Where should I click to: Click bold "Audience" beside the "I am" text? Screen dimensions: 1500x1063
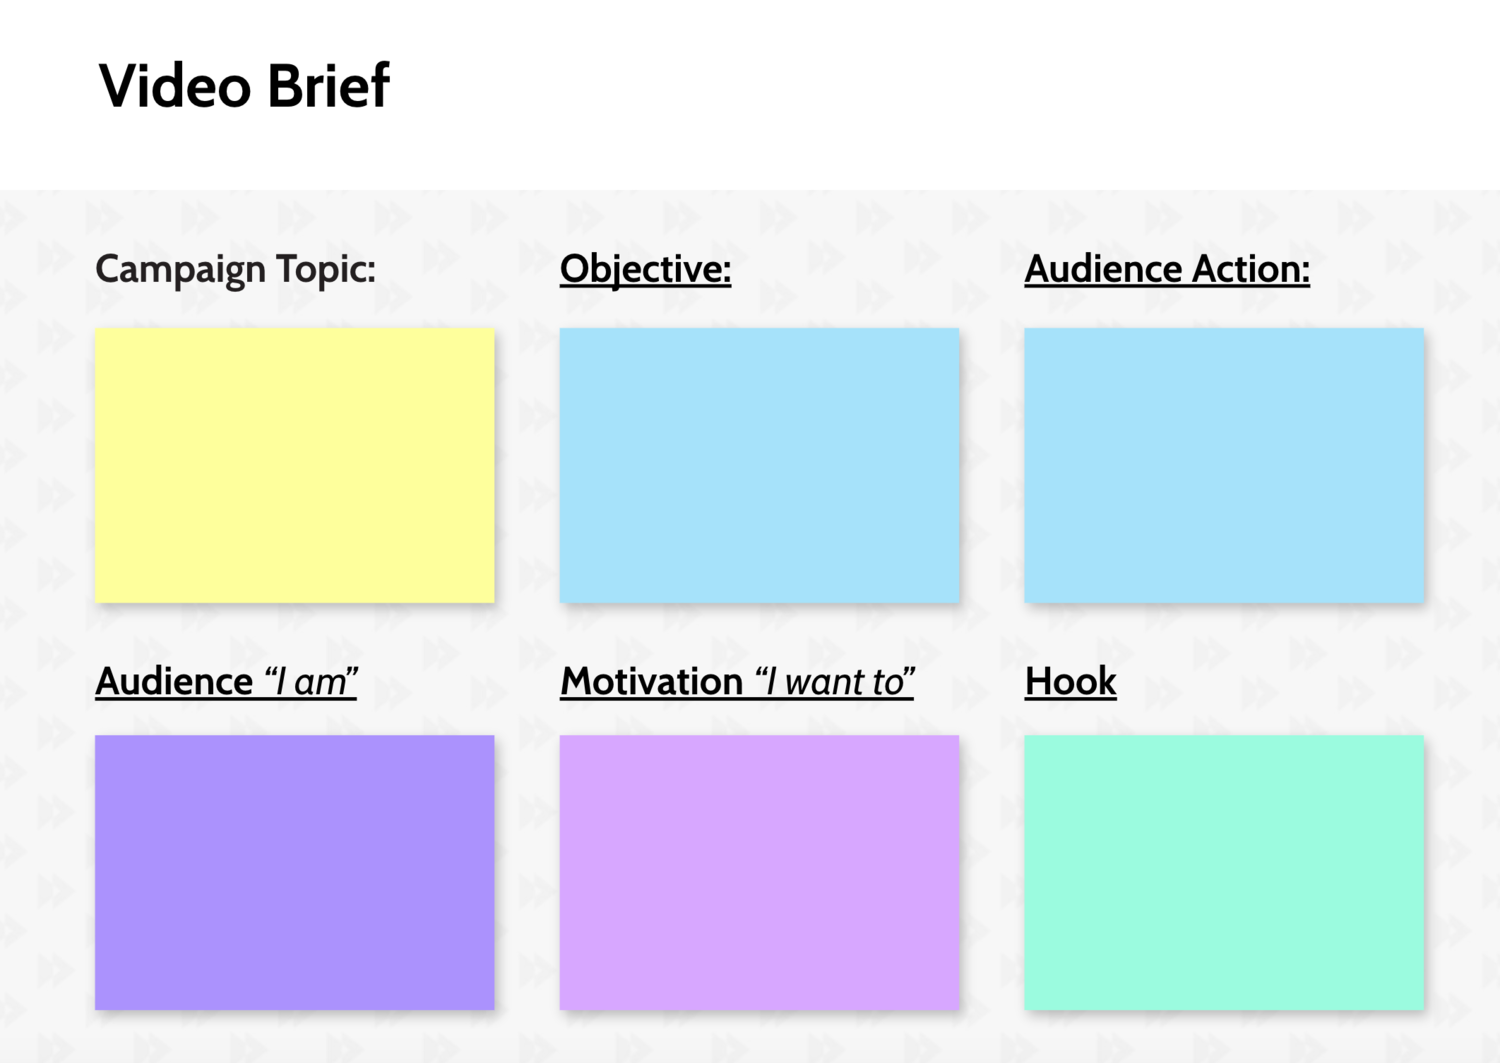pos(174,682)
